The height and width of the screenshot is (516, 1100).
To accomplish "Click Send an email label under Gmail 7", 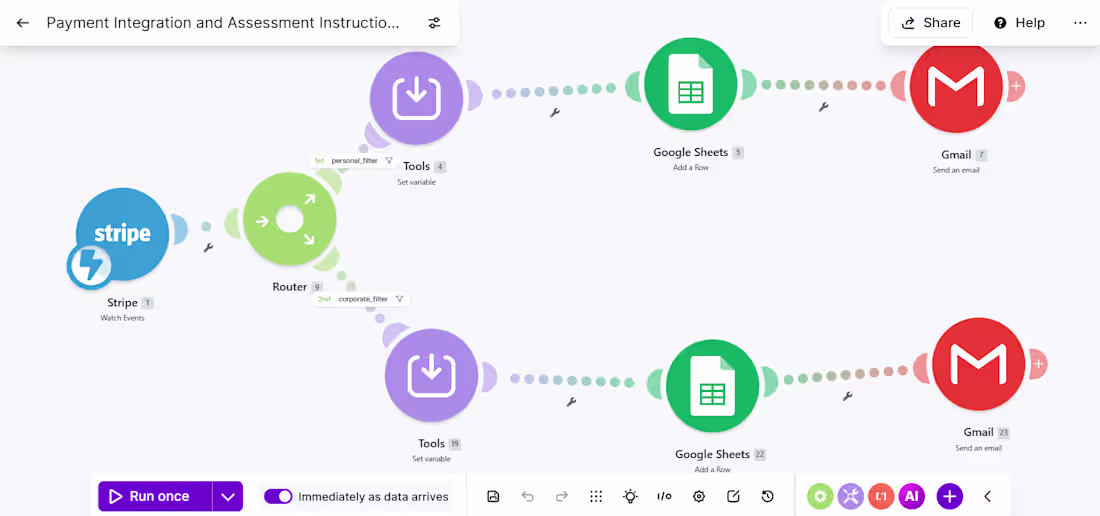I will click(x=956, y=170).
